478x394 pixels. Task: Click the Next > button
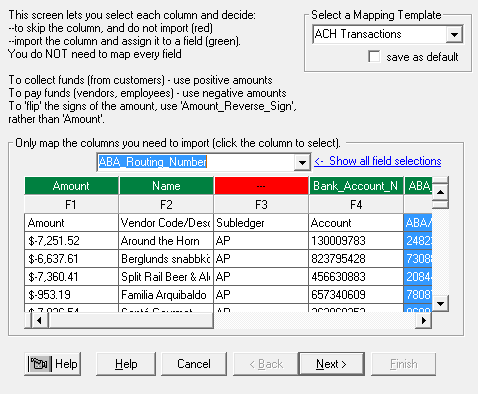(331, 364)
